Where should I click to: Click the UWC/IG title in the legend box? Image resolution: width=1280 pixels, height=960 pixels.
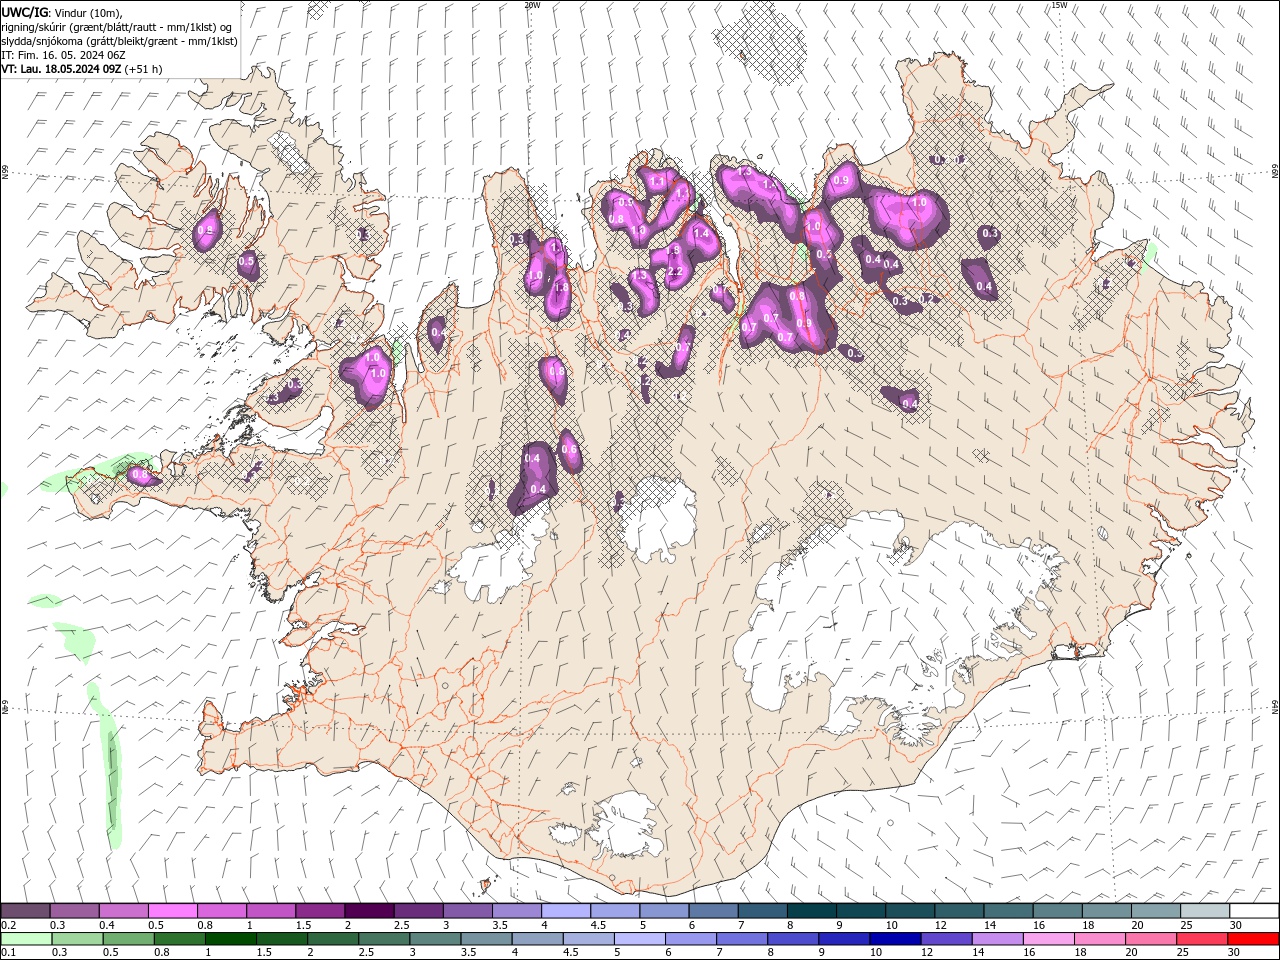23,12
